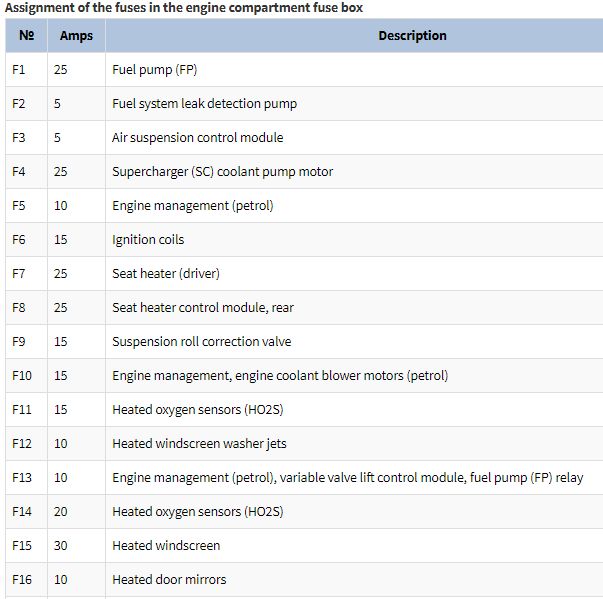Click the "№" column header
Screen dimensions: 603x599
click(27, 35)
